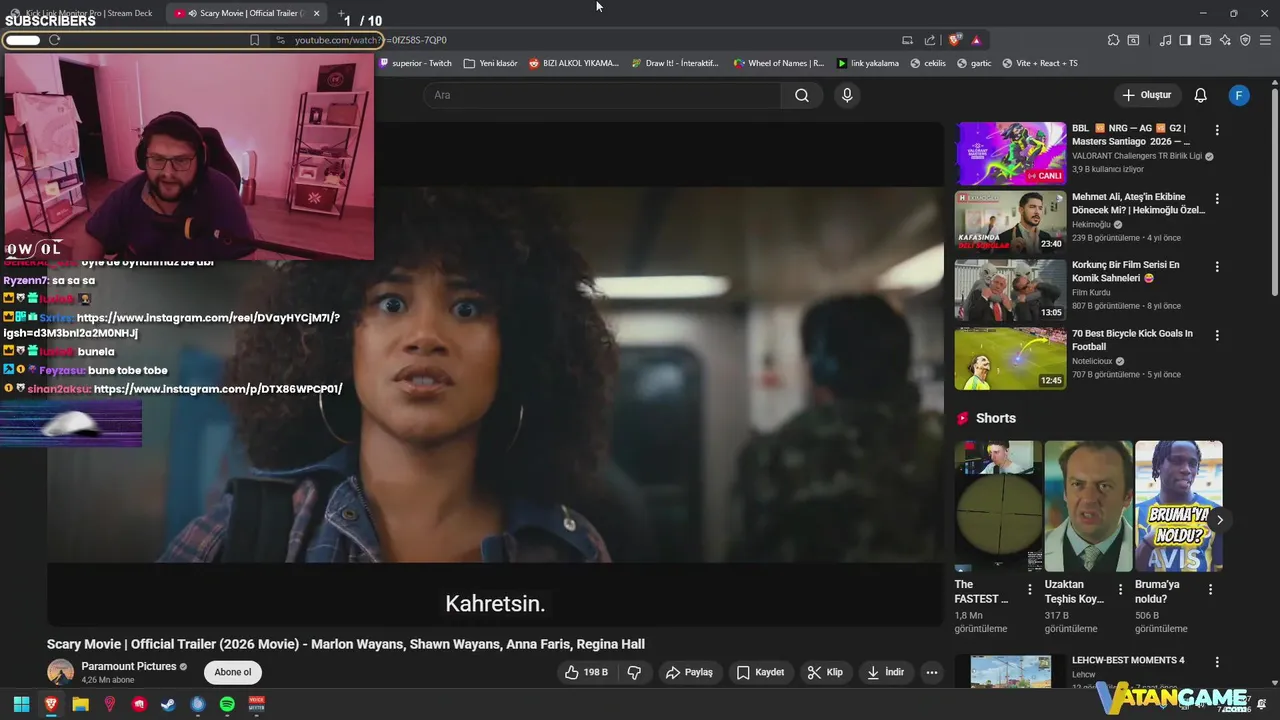Like the video with 198 B thumbs up

(x=586, y=672)
